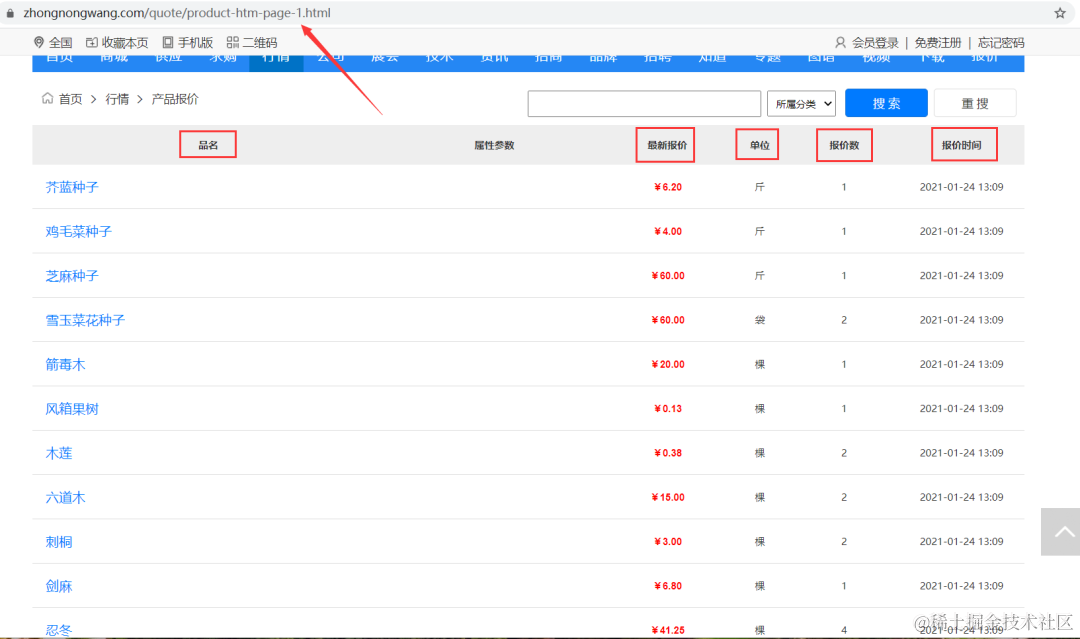This screenshot has width=1080, height=639.
Task: Click the 斤 unit in 芝麻种子 row
Action: pyautogui.click(x=760, y=275)
